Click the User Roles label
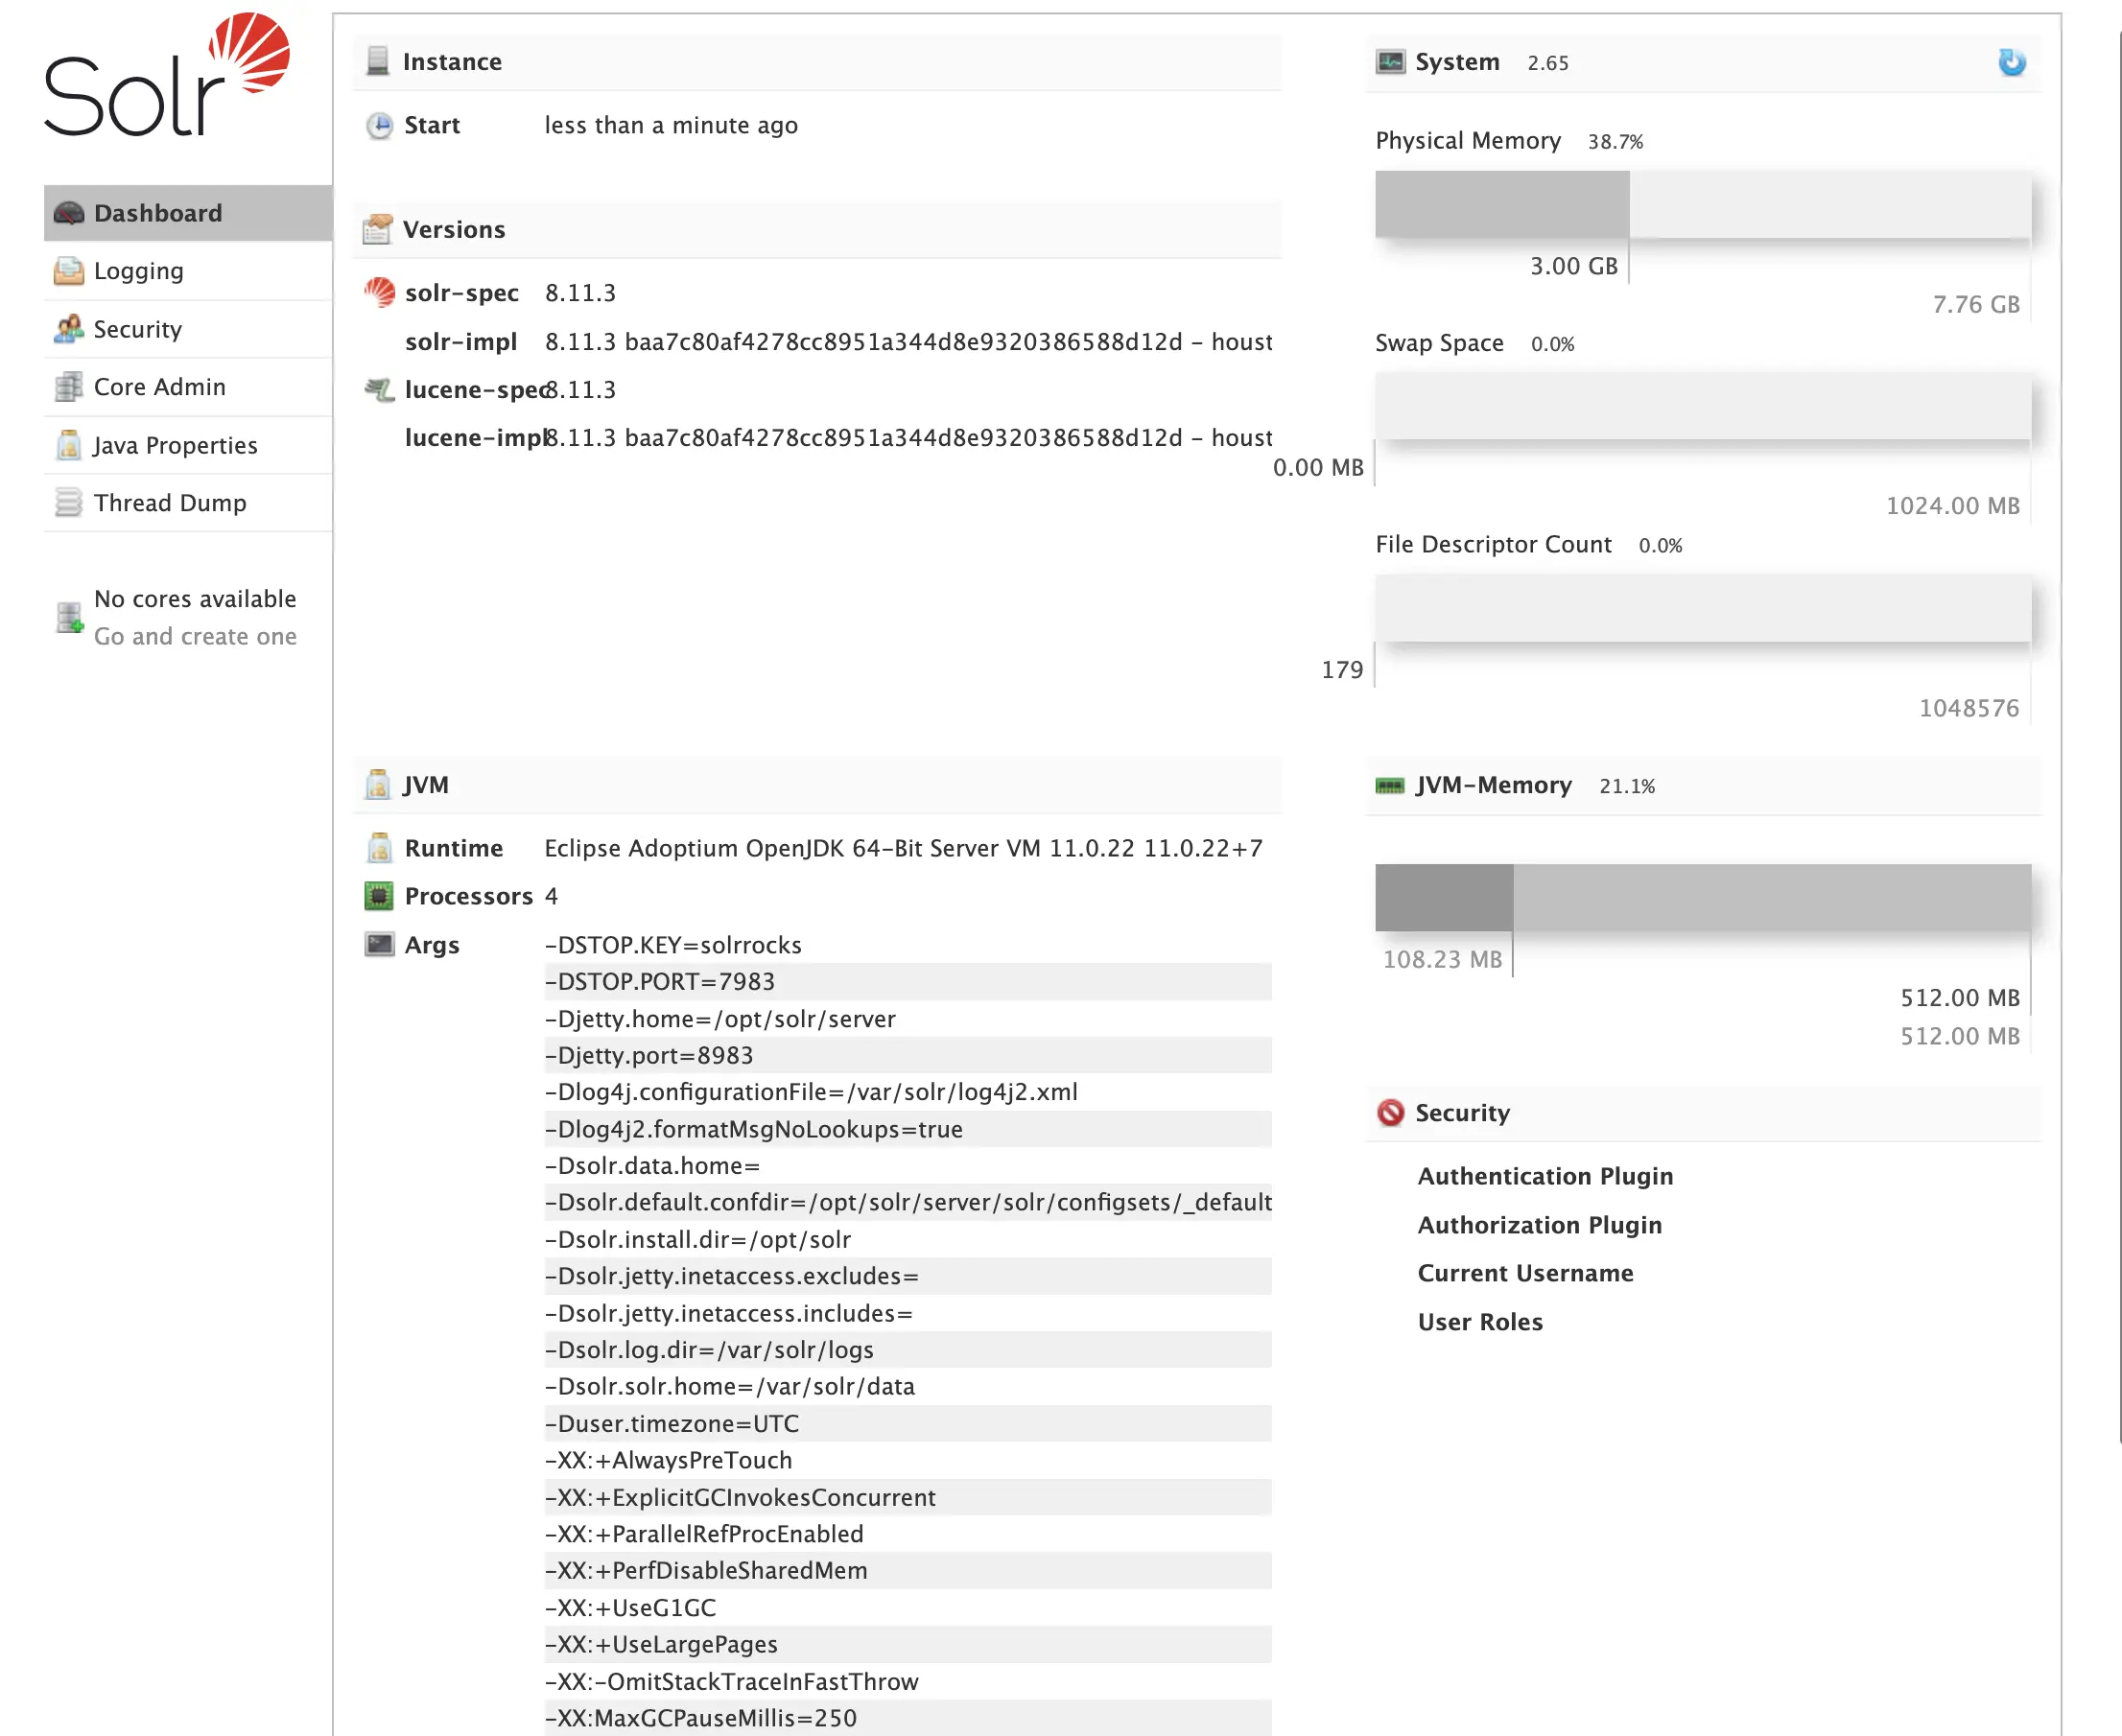2122x1736 pixels. pyautogui.click(x=1480, y=1322)
